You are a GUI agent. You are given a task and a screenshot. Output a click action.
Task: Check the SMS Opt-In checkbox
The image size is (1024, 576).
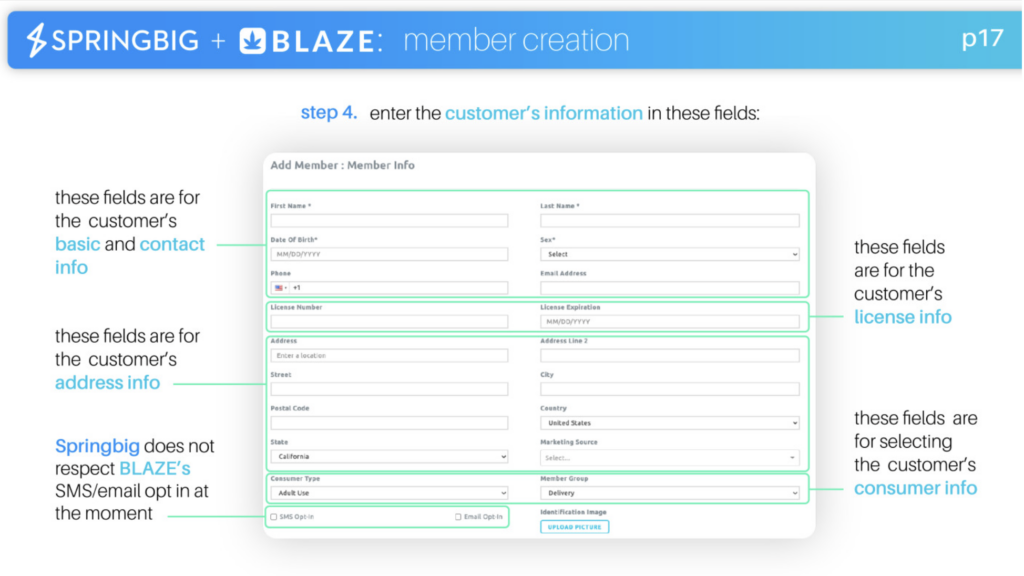[274, 517]
